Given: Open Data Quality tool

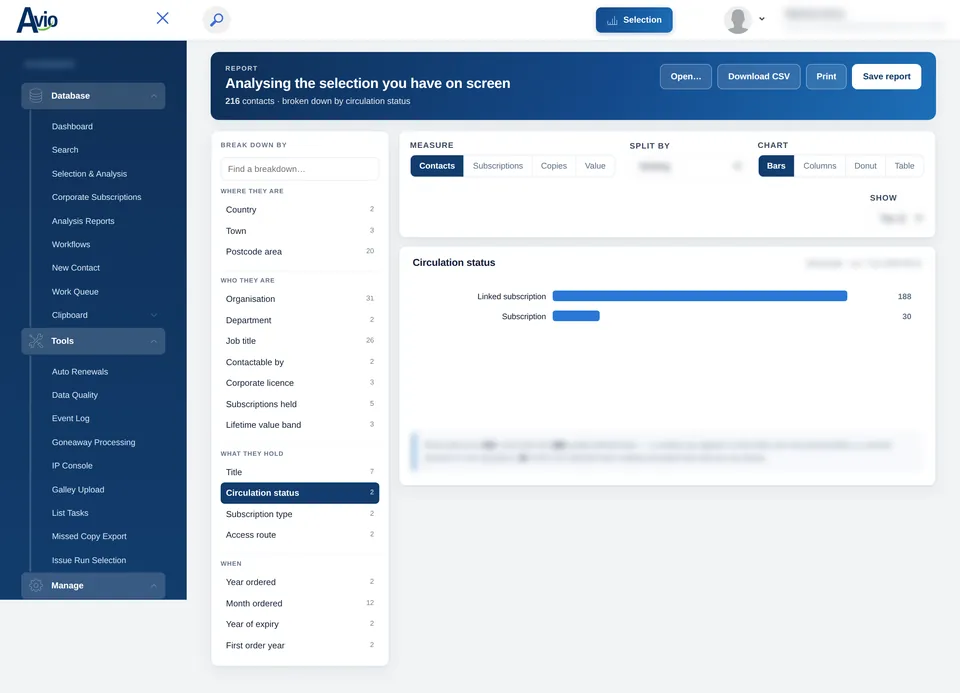Looking at the screenshot, I should 75,395.
